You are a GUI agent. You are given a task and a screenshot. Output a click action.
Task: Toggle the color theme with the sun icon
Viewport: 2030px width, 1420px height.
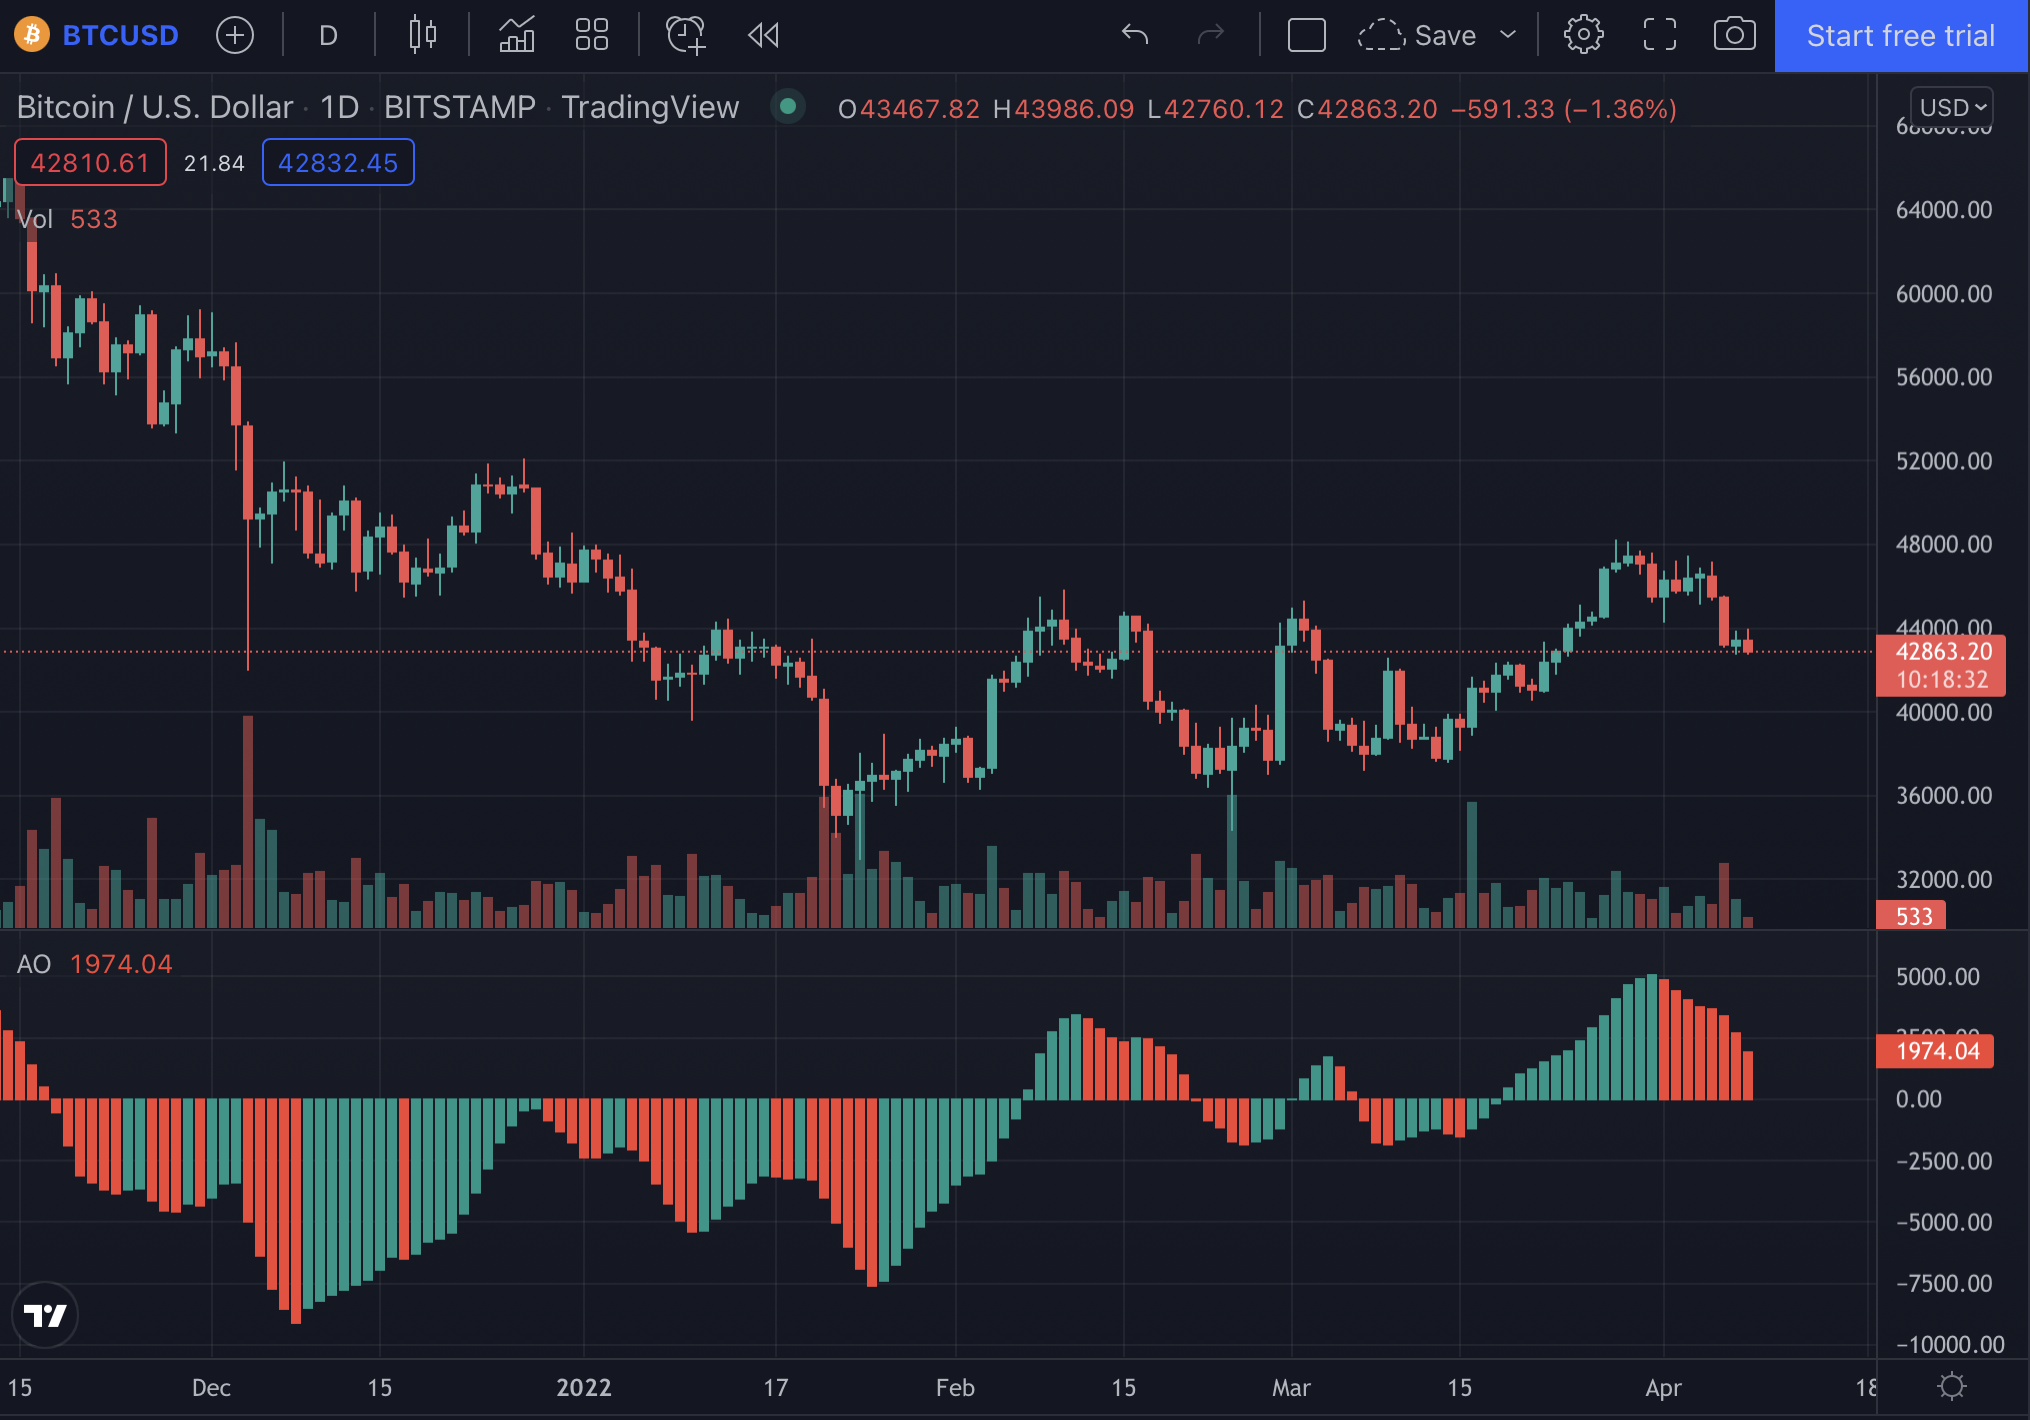(1954, 1386)
